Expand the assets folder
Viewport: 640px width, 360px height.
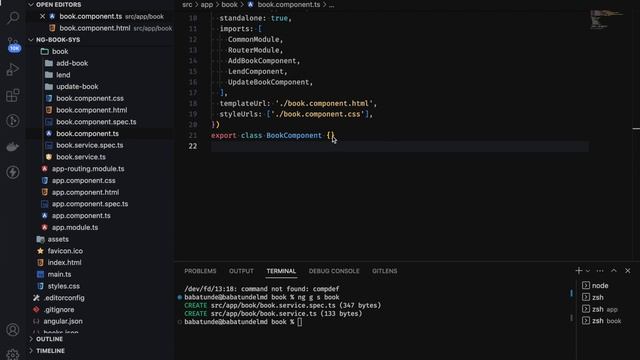tap(58, 239)
